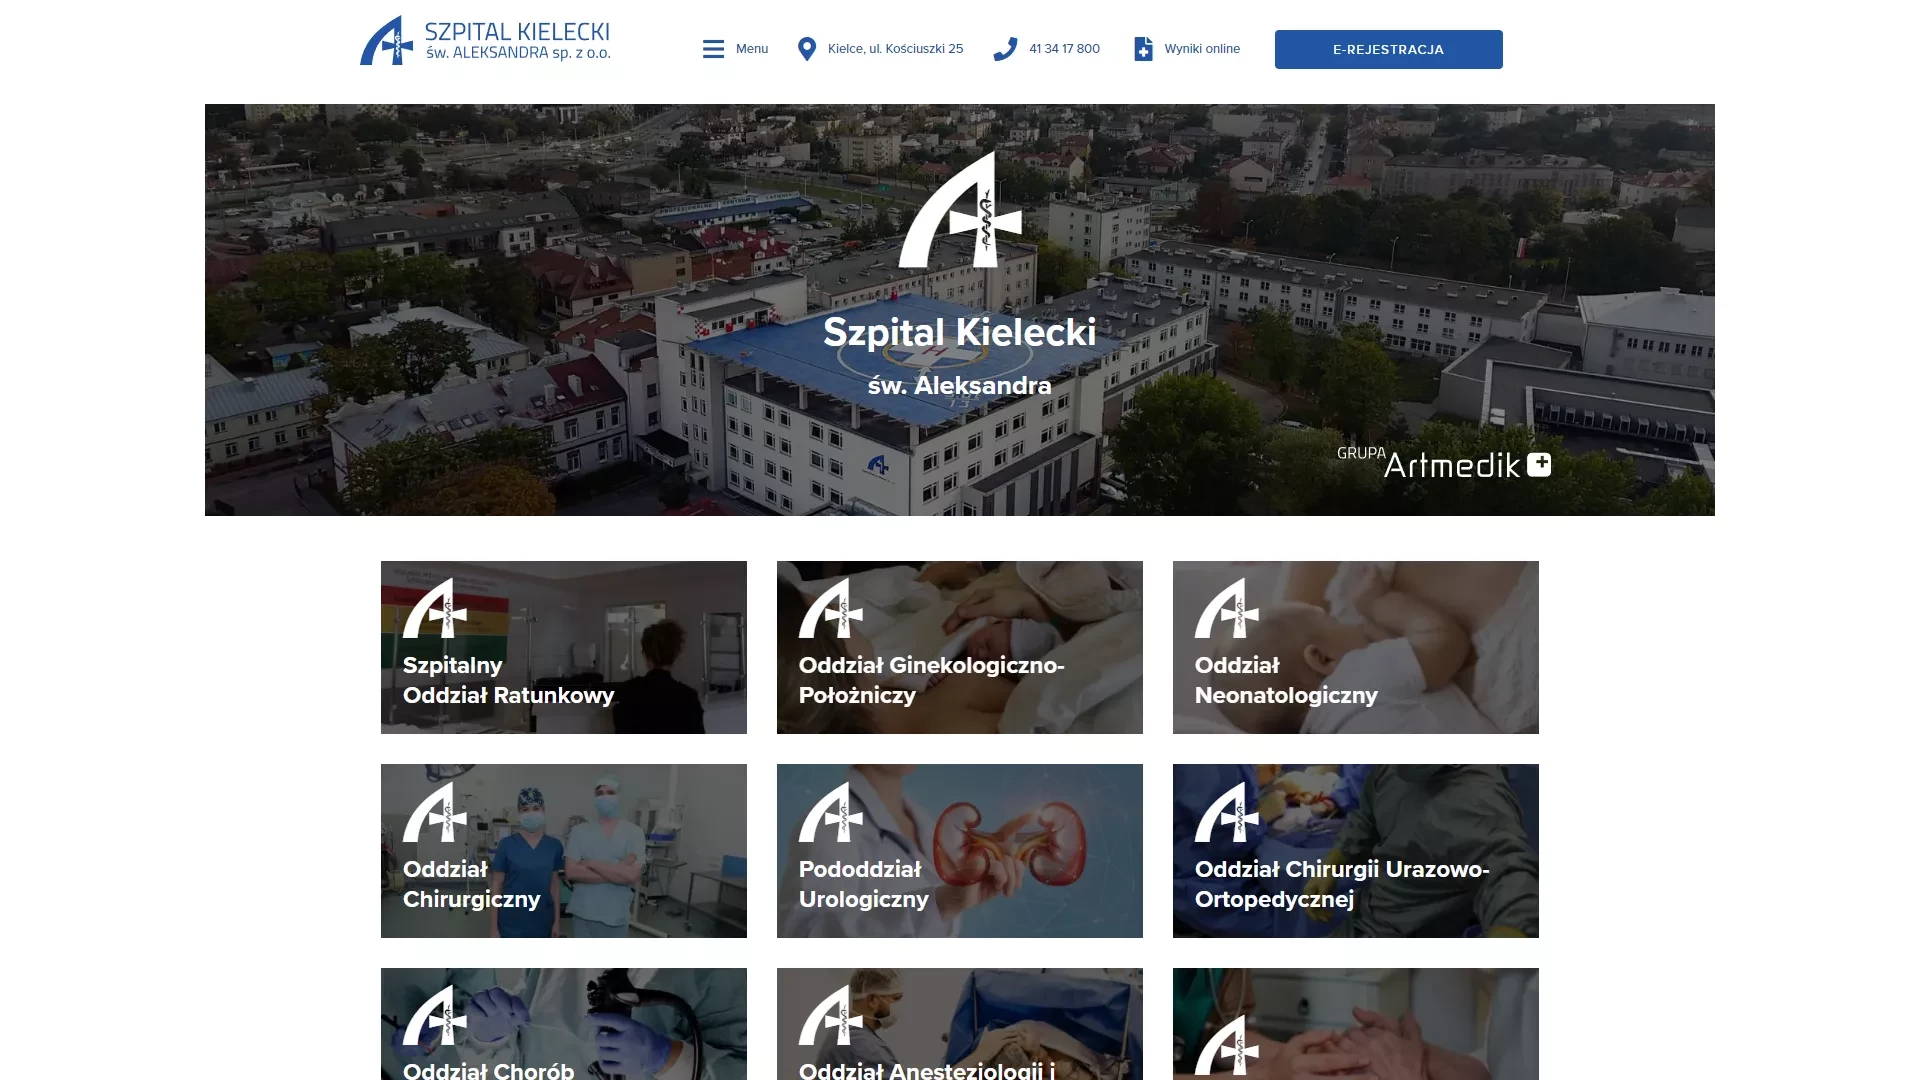Click the Artmedik plus icon
The image size is (1920, 1080).
click(1539, 464)
